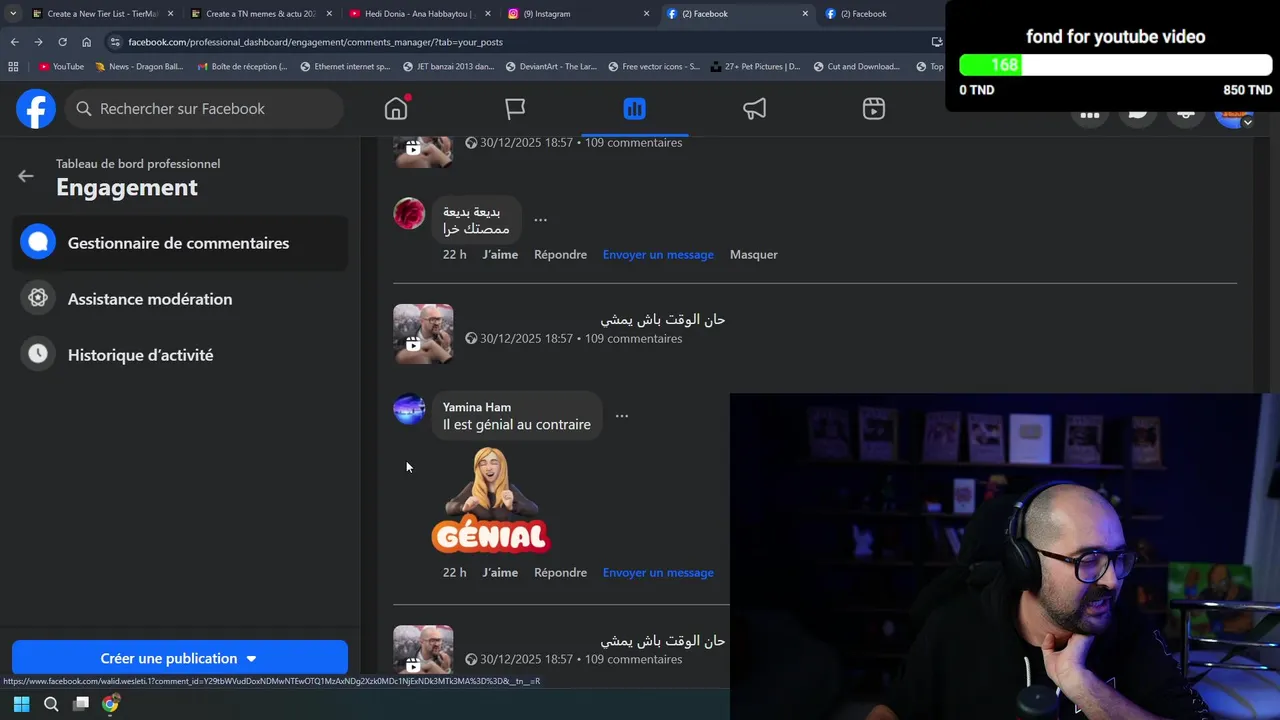
Task: Click the Assistance modération gear icon
Action: coord(38,298)
